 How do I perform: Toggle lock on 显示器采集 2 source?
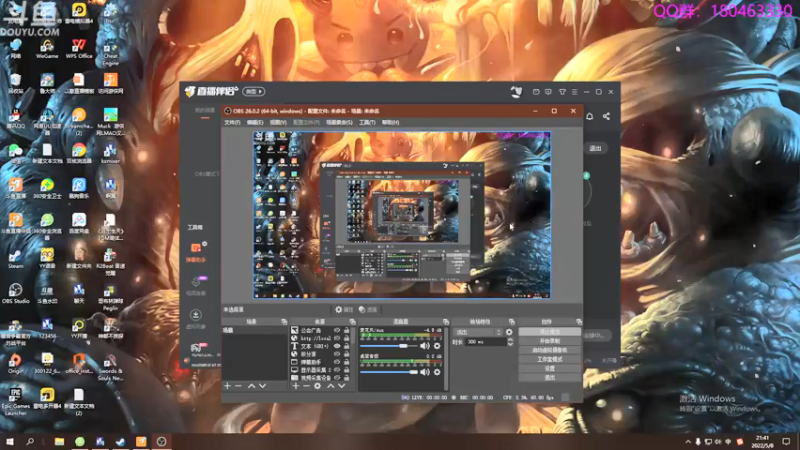(346, 370)
